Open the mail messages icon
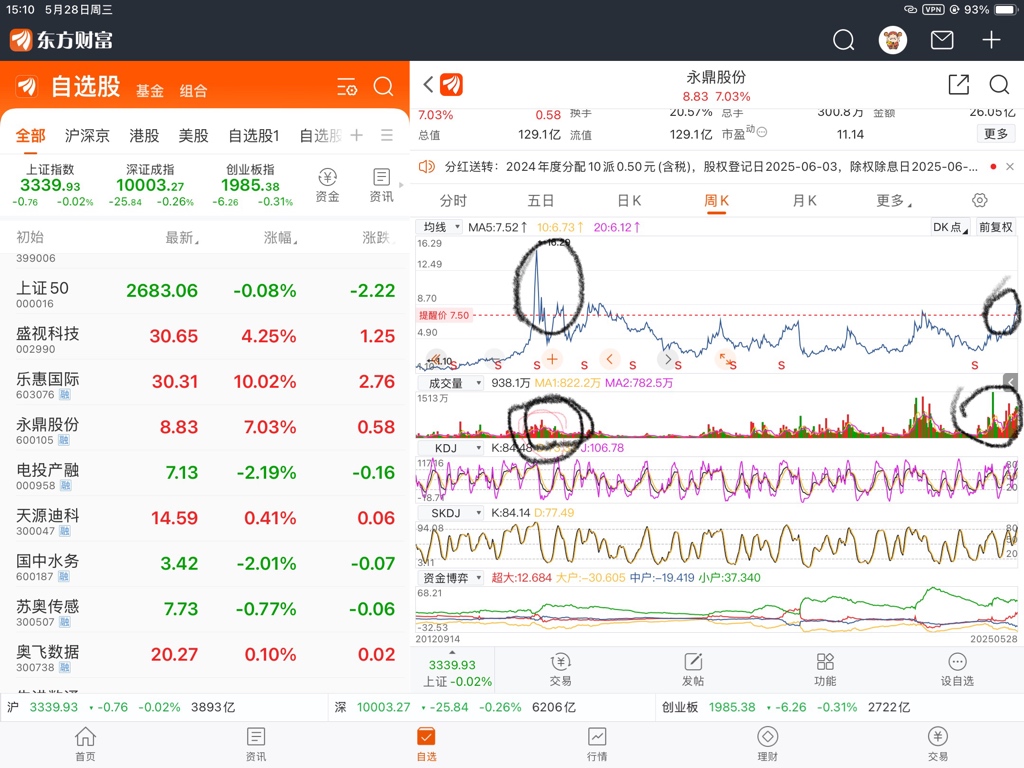This screenshot has height=768, width=1024. pos(942,40)
